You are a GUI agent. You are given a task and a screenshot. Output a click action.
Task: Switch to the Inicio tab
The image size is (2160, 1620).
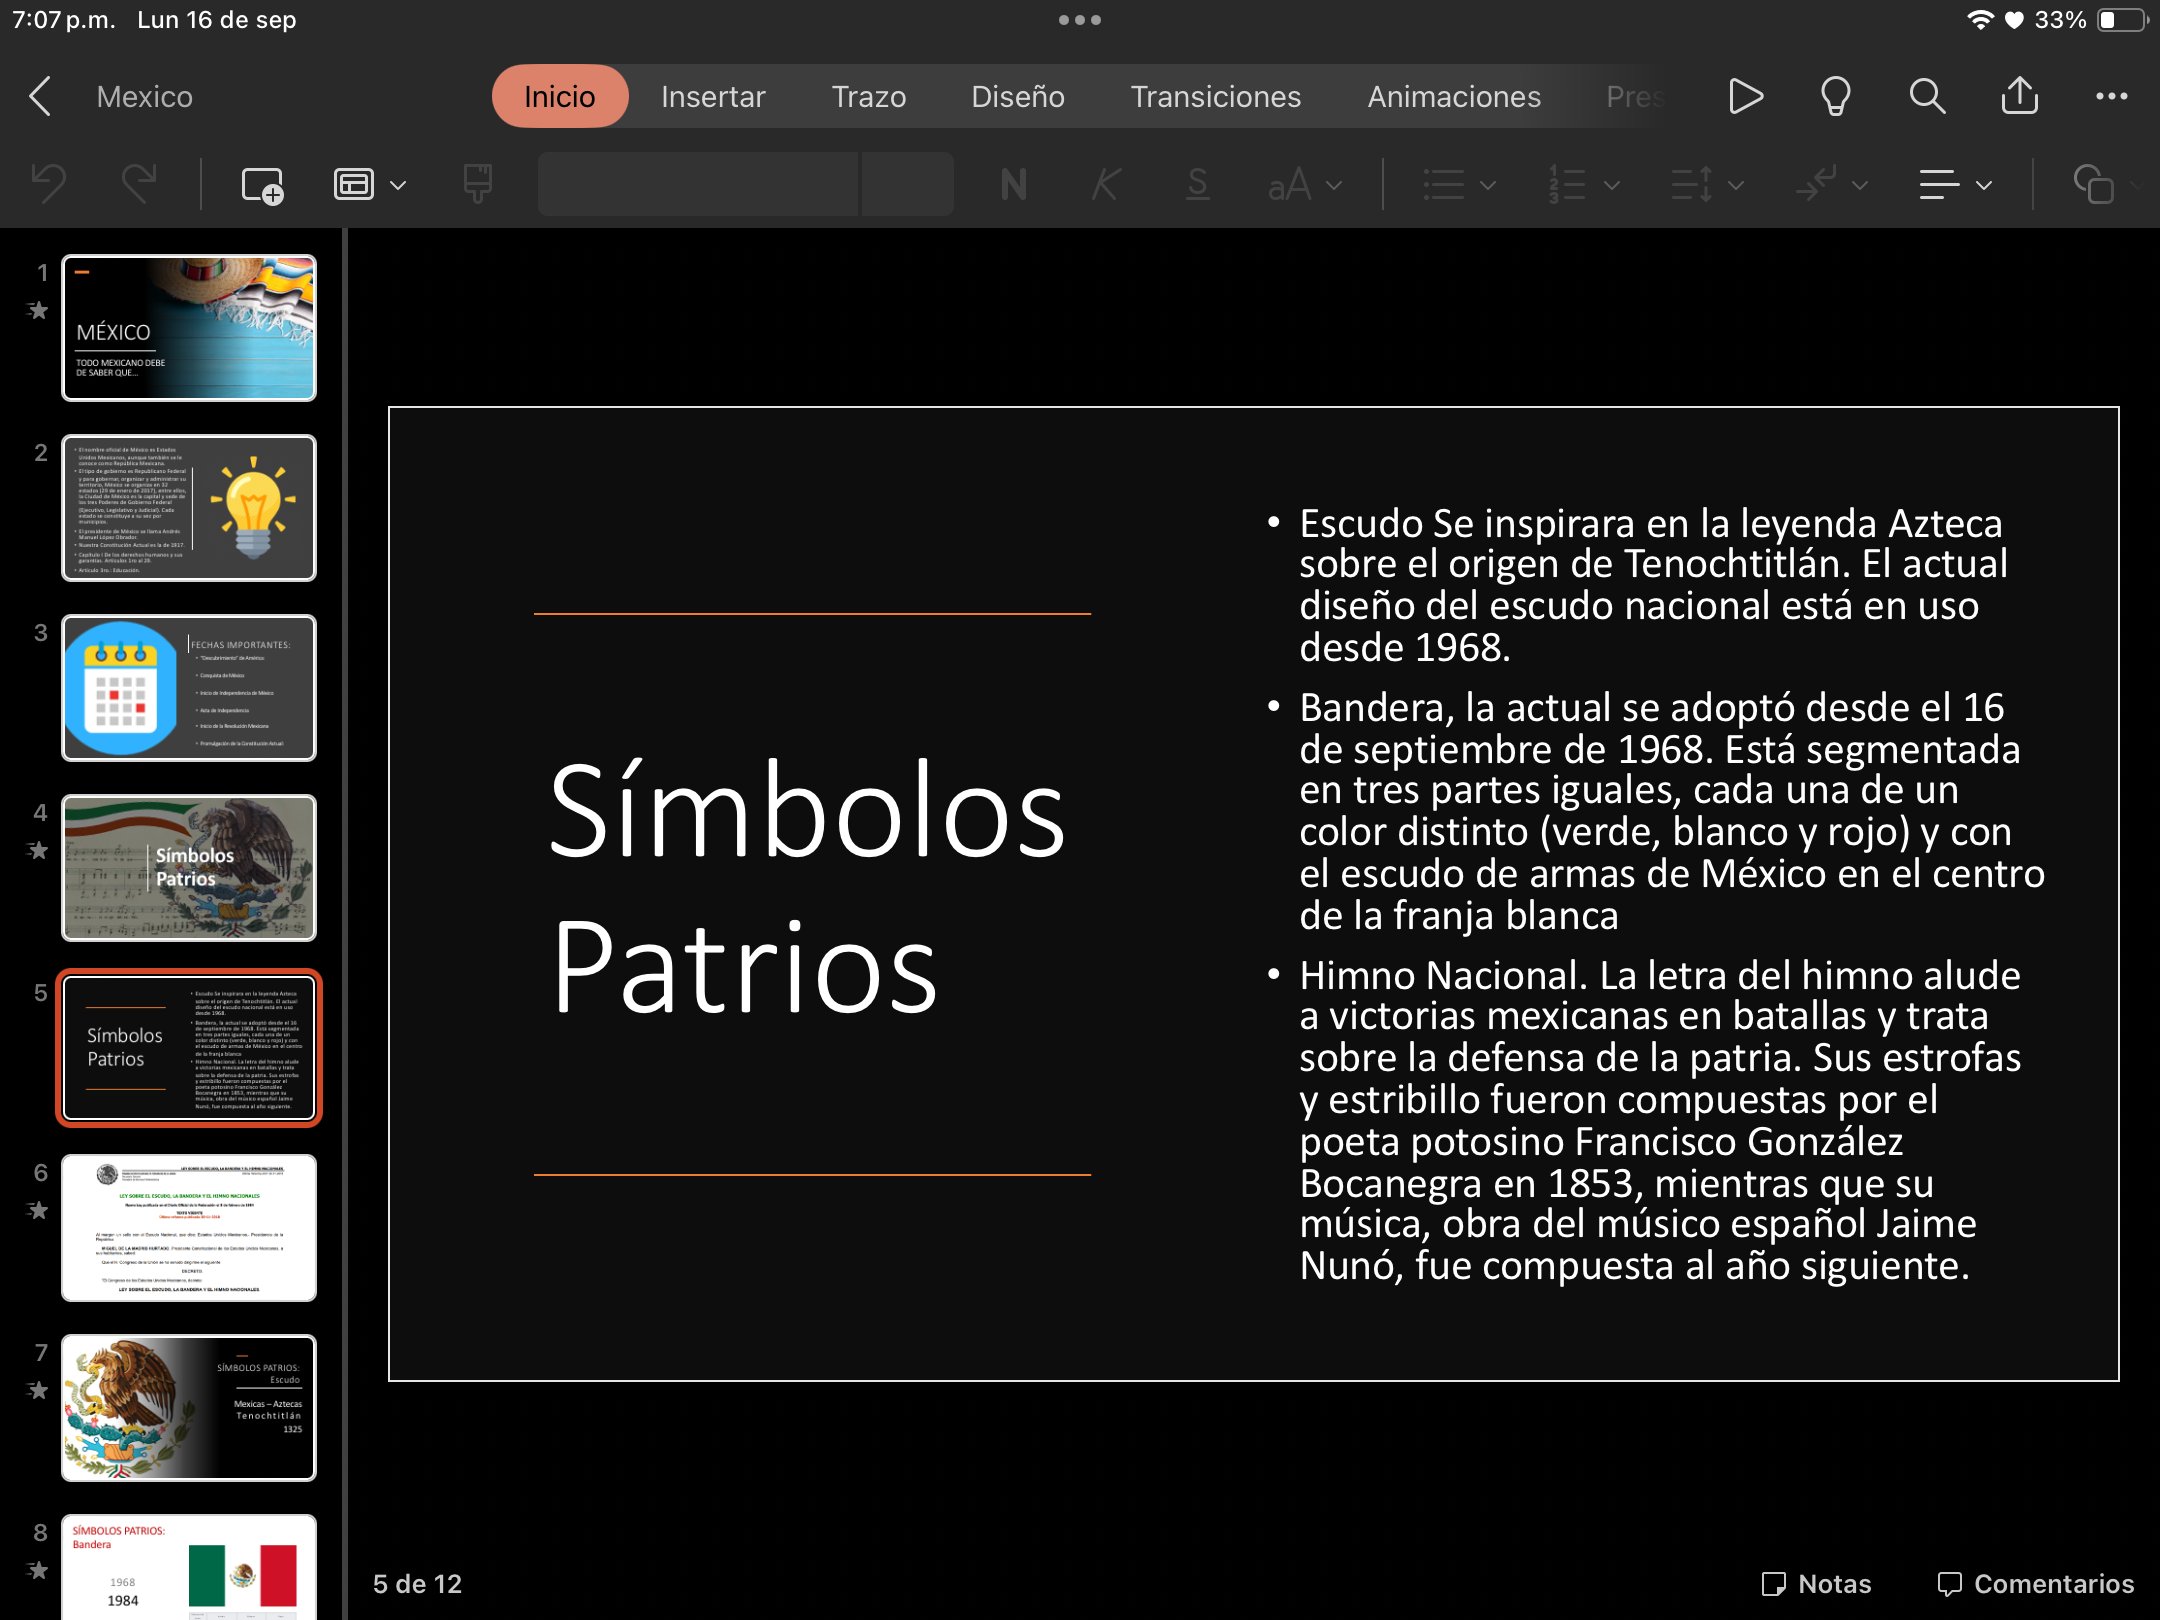[560, 97]
